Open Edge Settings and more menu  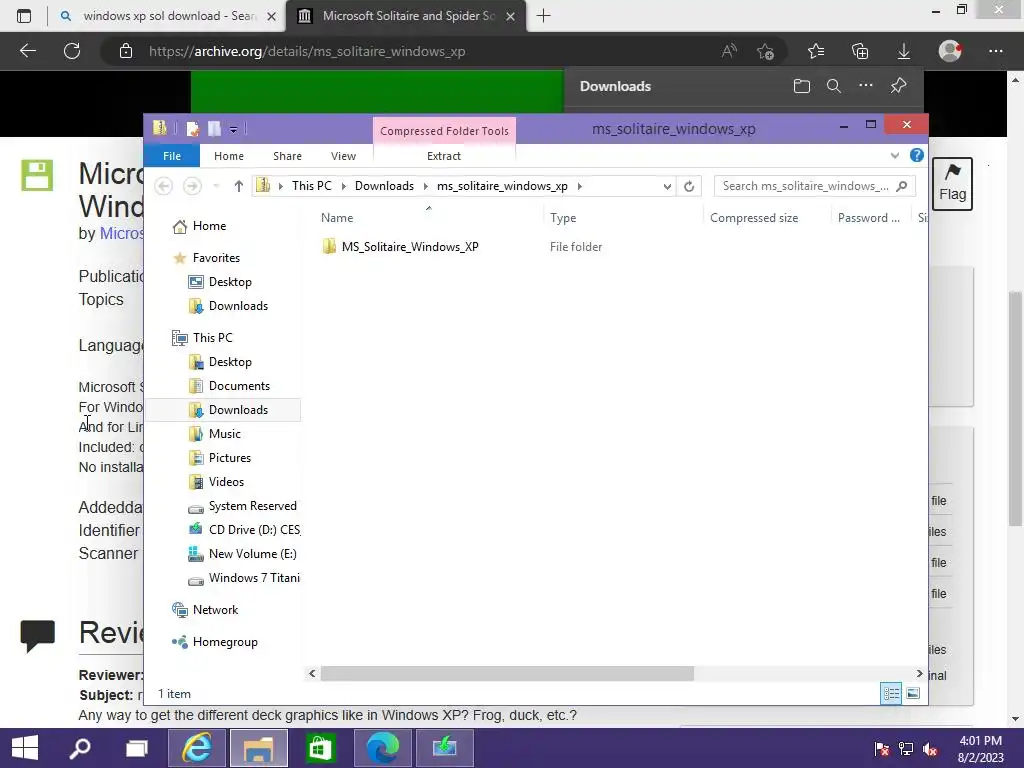995,51
